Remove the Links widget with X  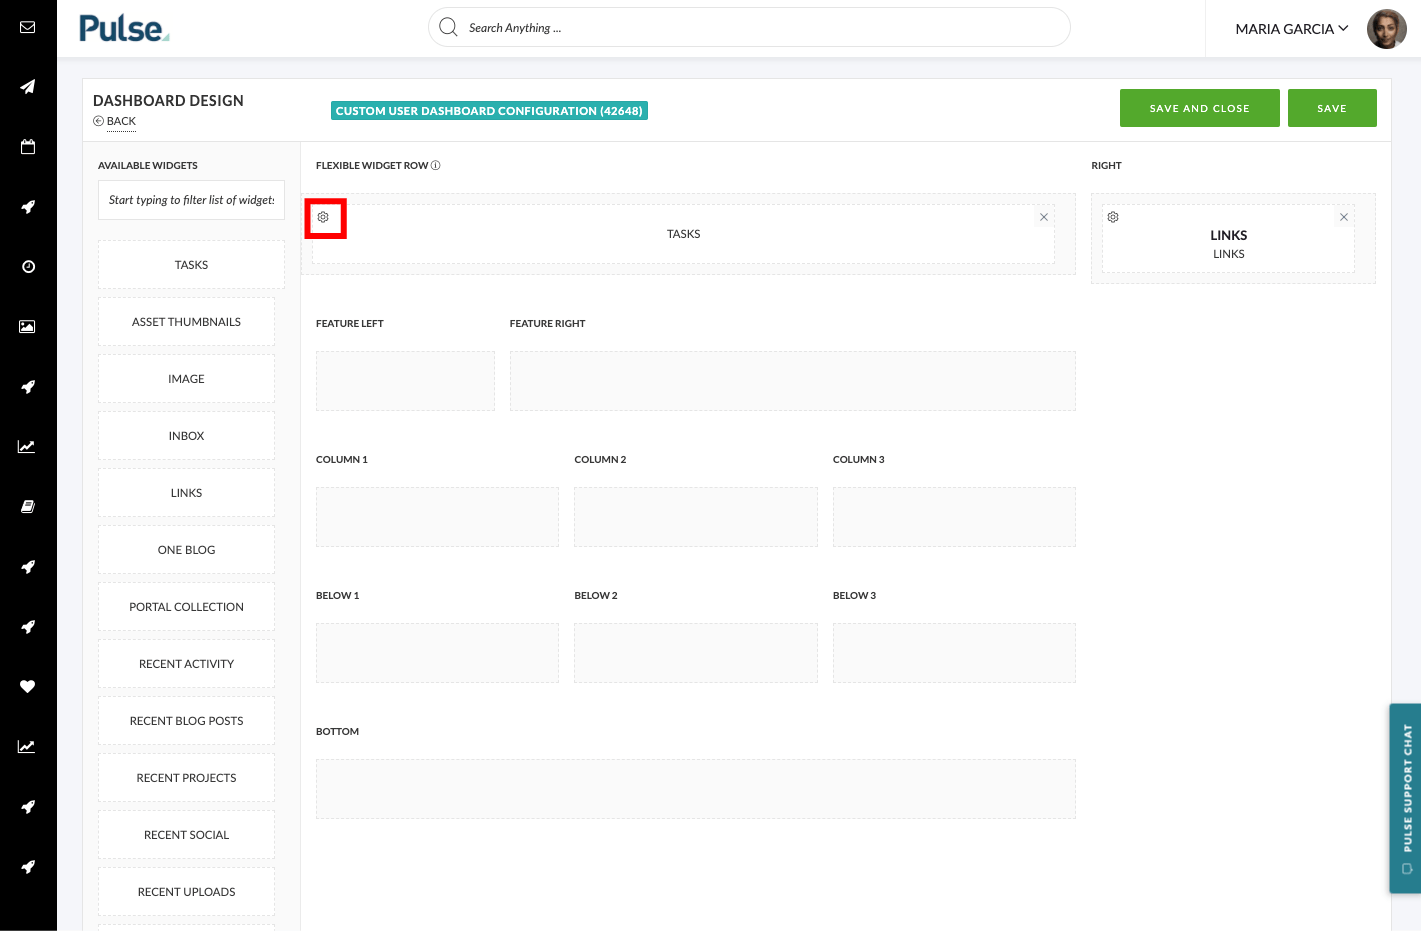pyautogui.click(x=1344, y=217)
